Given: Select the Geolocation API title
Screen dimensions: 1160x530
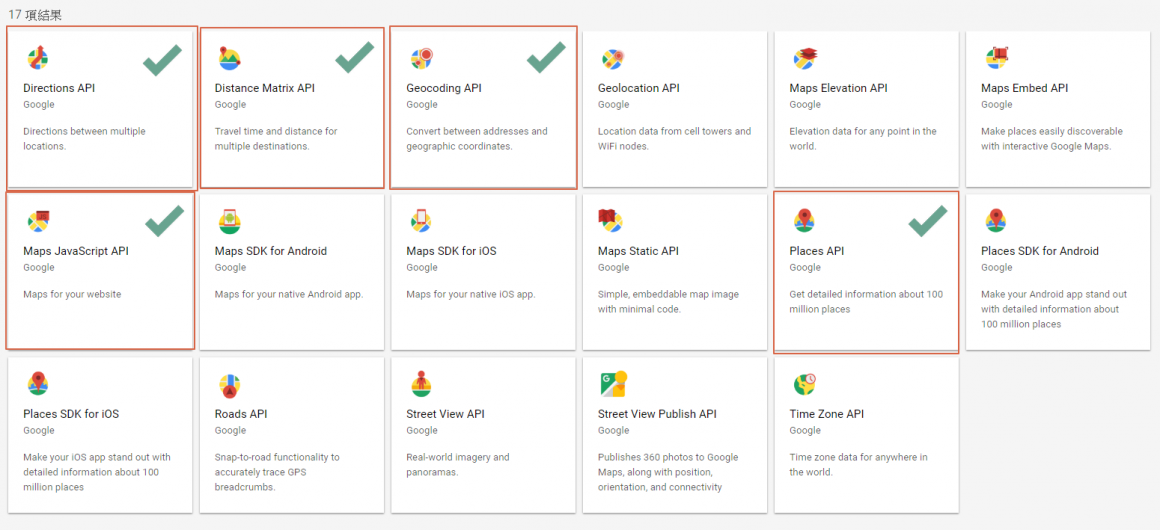Looking at the screenshot, I should (638, 88).
